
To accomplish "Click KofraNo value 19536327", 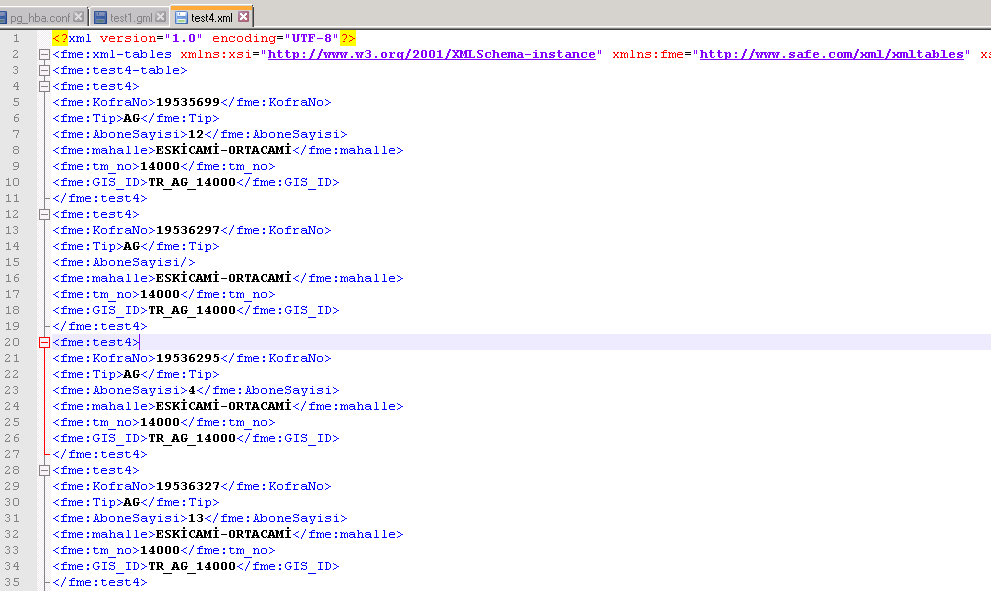I will (188, 486).
